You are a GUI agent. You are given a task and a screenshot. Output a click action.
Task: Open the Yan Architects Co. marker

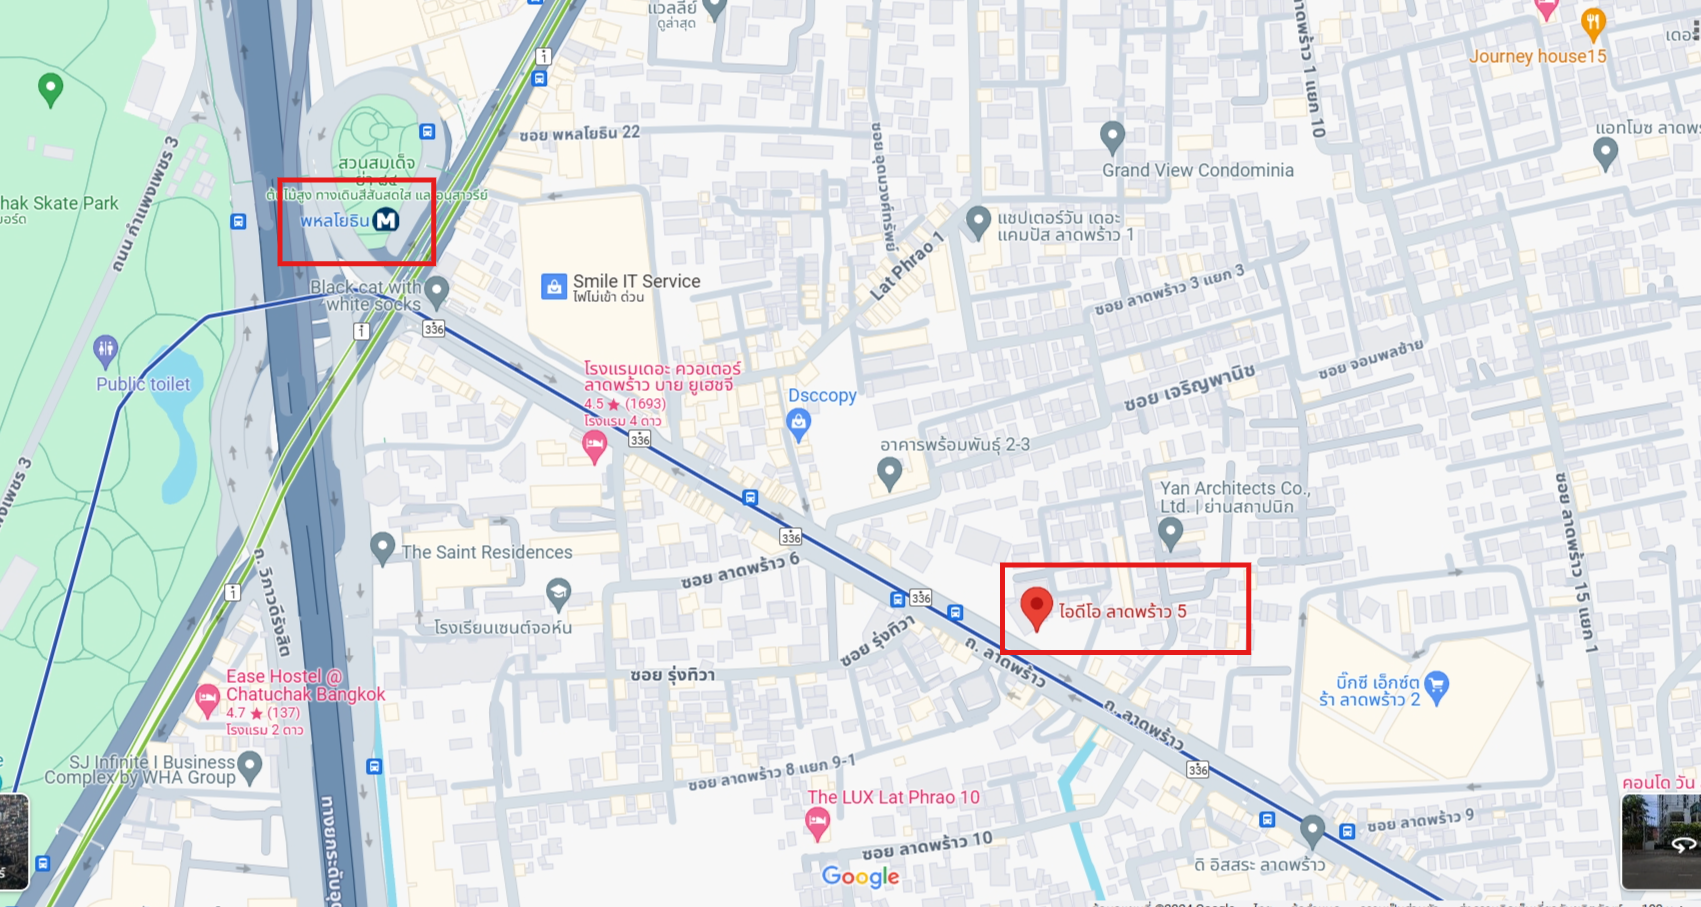click(1170, 535)
